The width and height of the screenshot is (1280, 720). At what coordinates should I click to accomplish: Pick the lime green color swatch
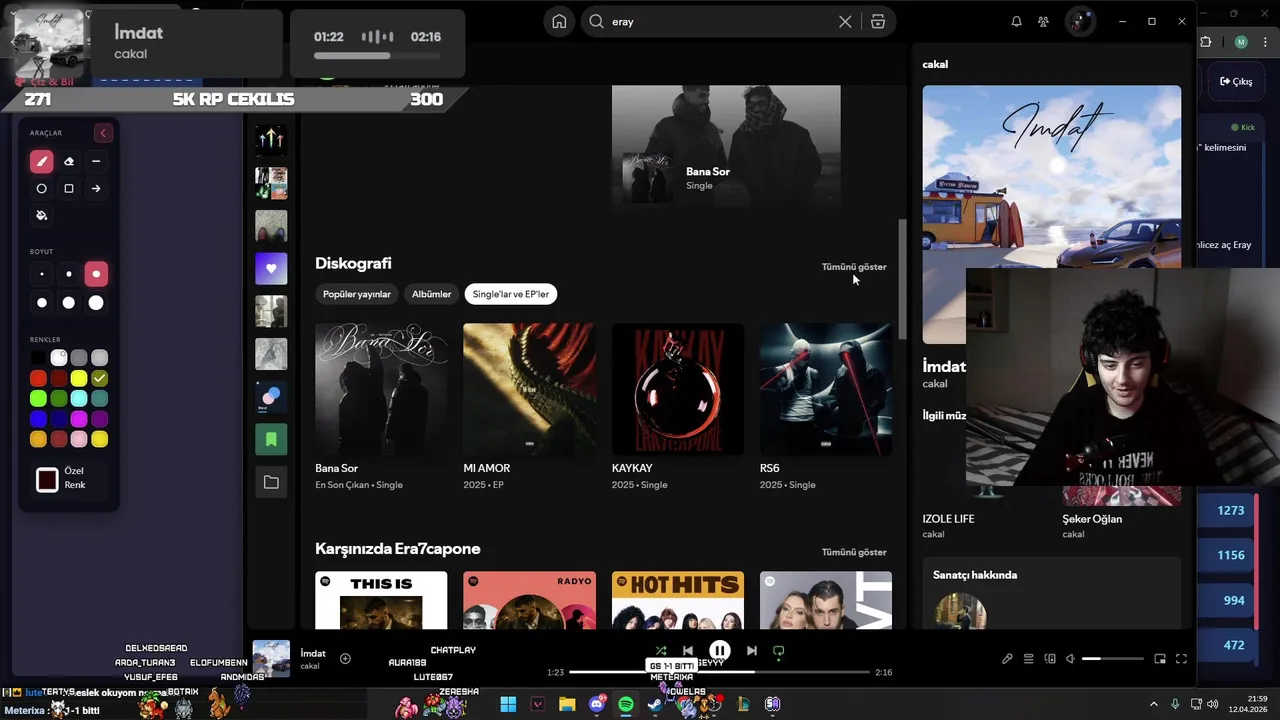coord(38,399)
